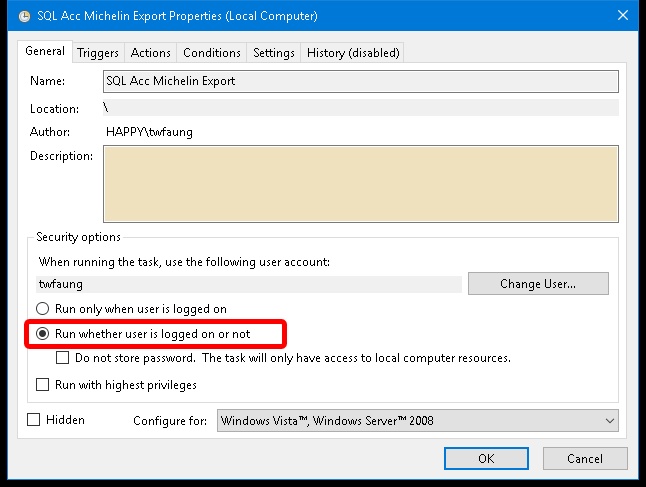This screenshot has height=487, width=646.
Task: Select Run only when user is logged on
Action: 43,310
